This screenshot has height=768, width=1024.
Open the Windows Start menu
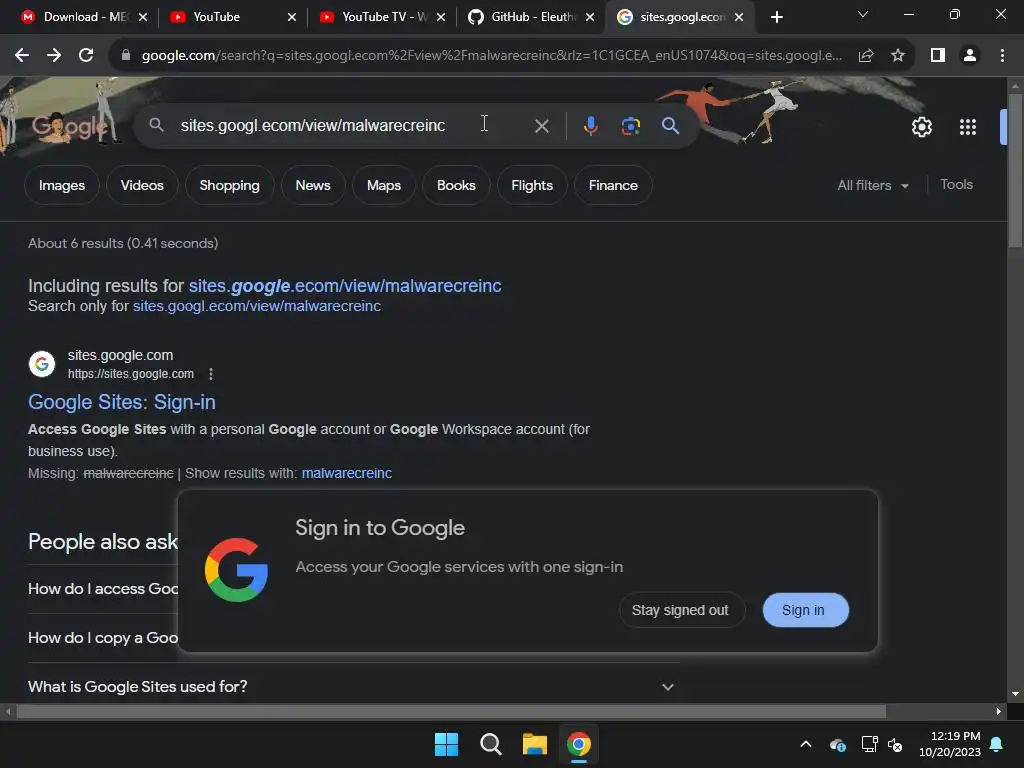tap(446, 744)
